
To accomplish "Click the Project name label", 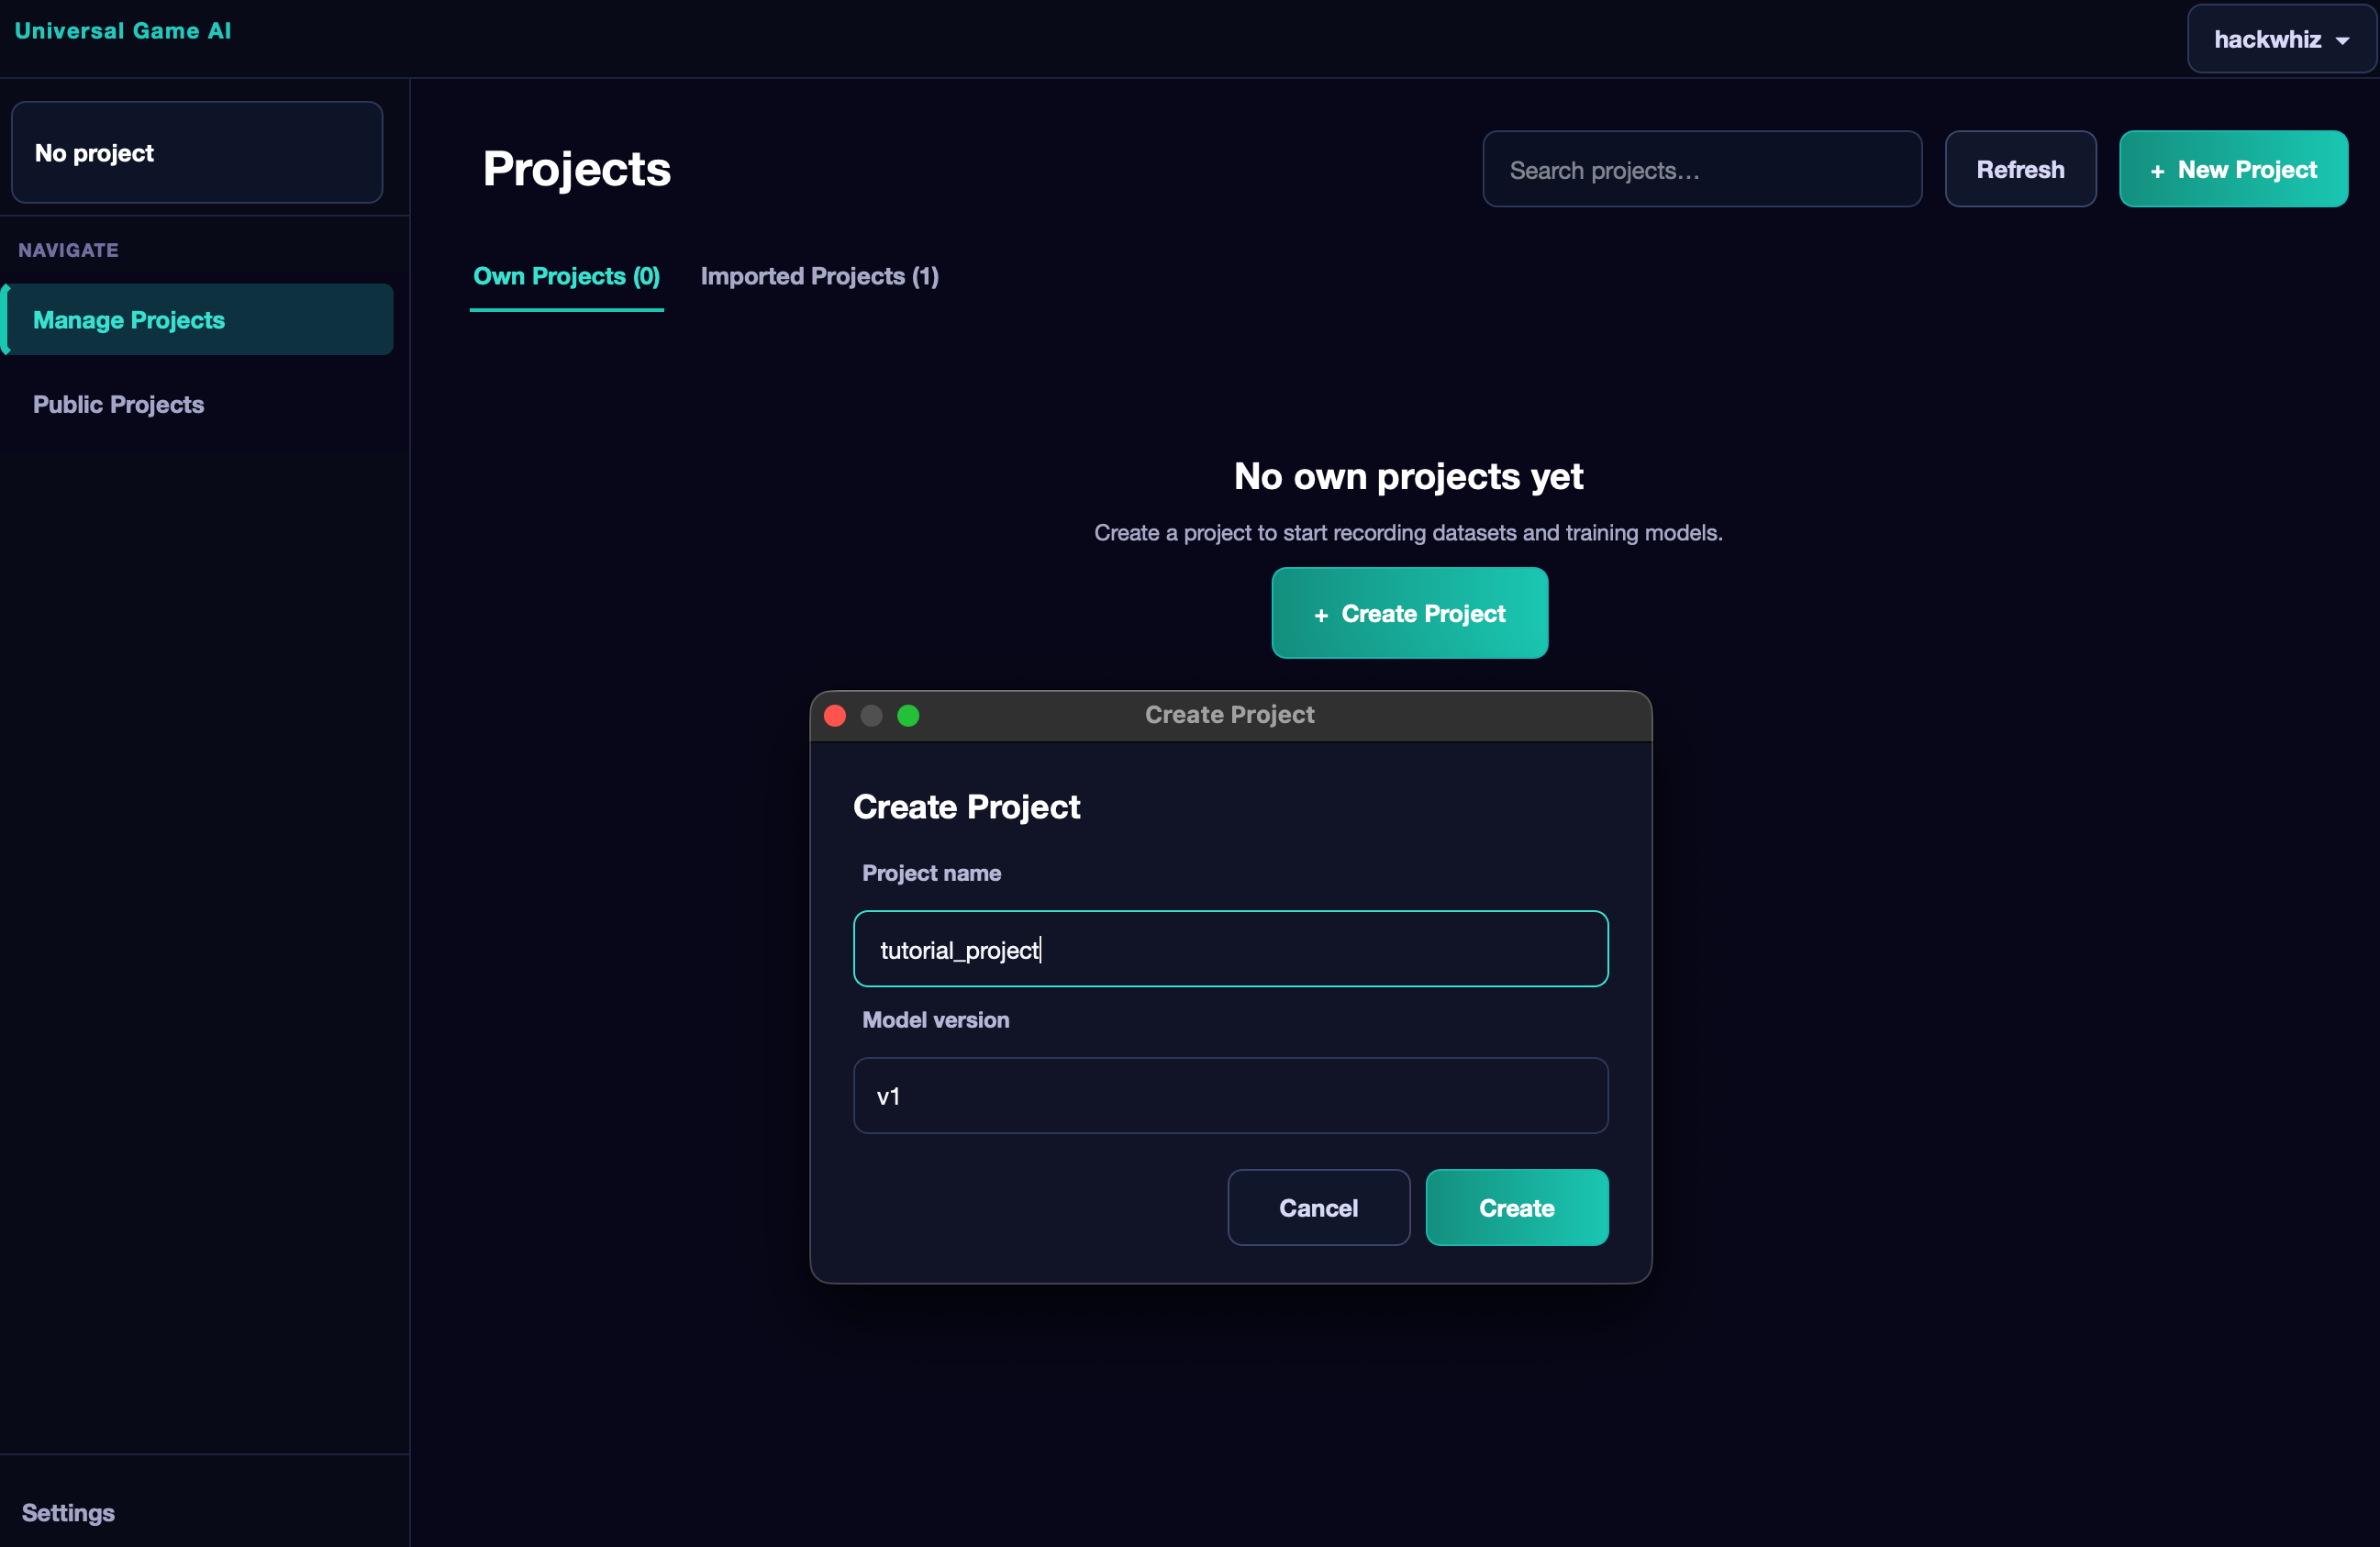I will (x=931, y=873).
